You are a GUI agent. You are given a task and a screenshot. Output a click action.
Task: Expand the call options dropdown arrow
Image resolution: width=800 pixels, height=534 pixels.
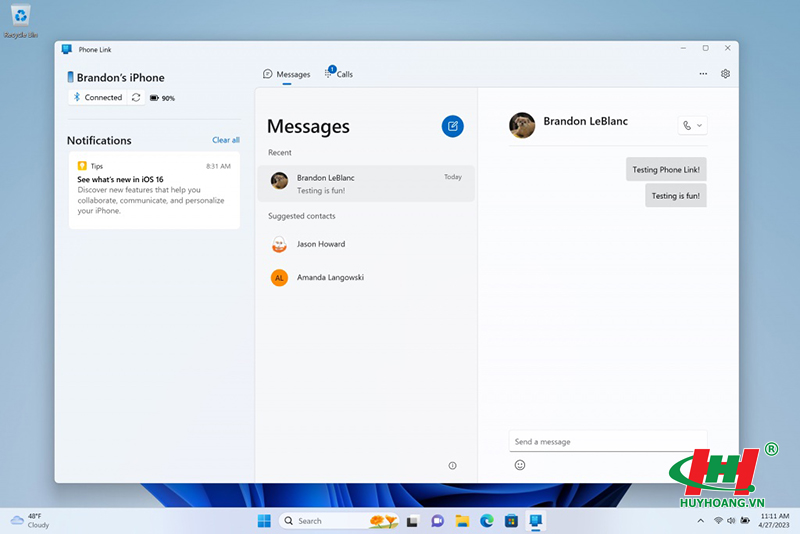[699, 125]
